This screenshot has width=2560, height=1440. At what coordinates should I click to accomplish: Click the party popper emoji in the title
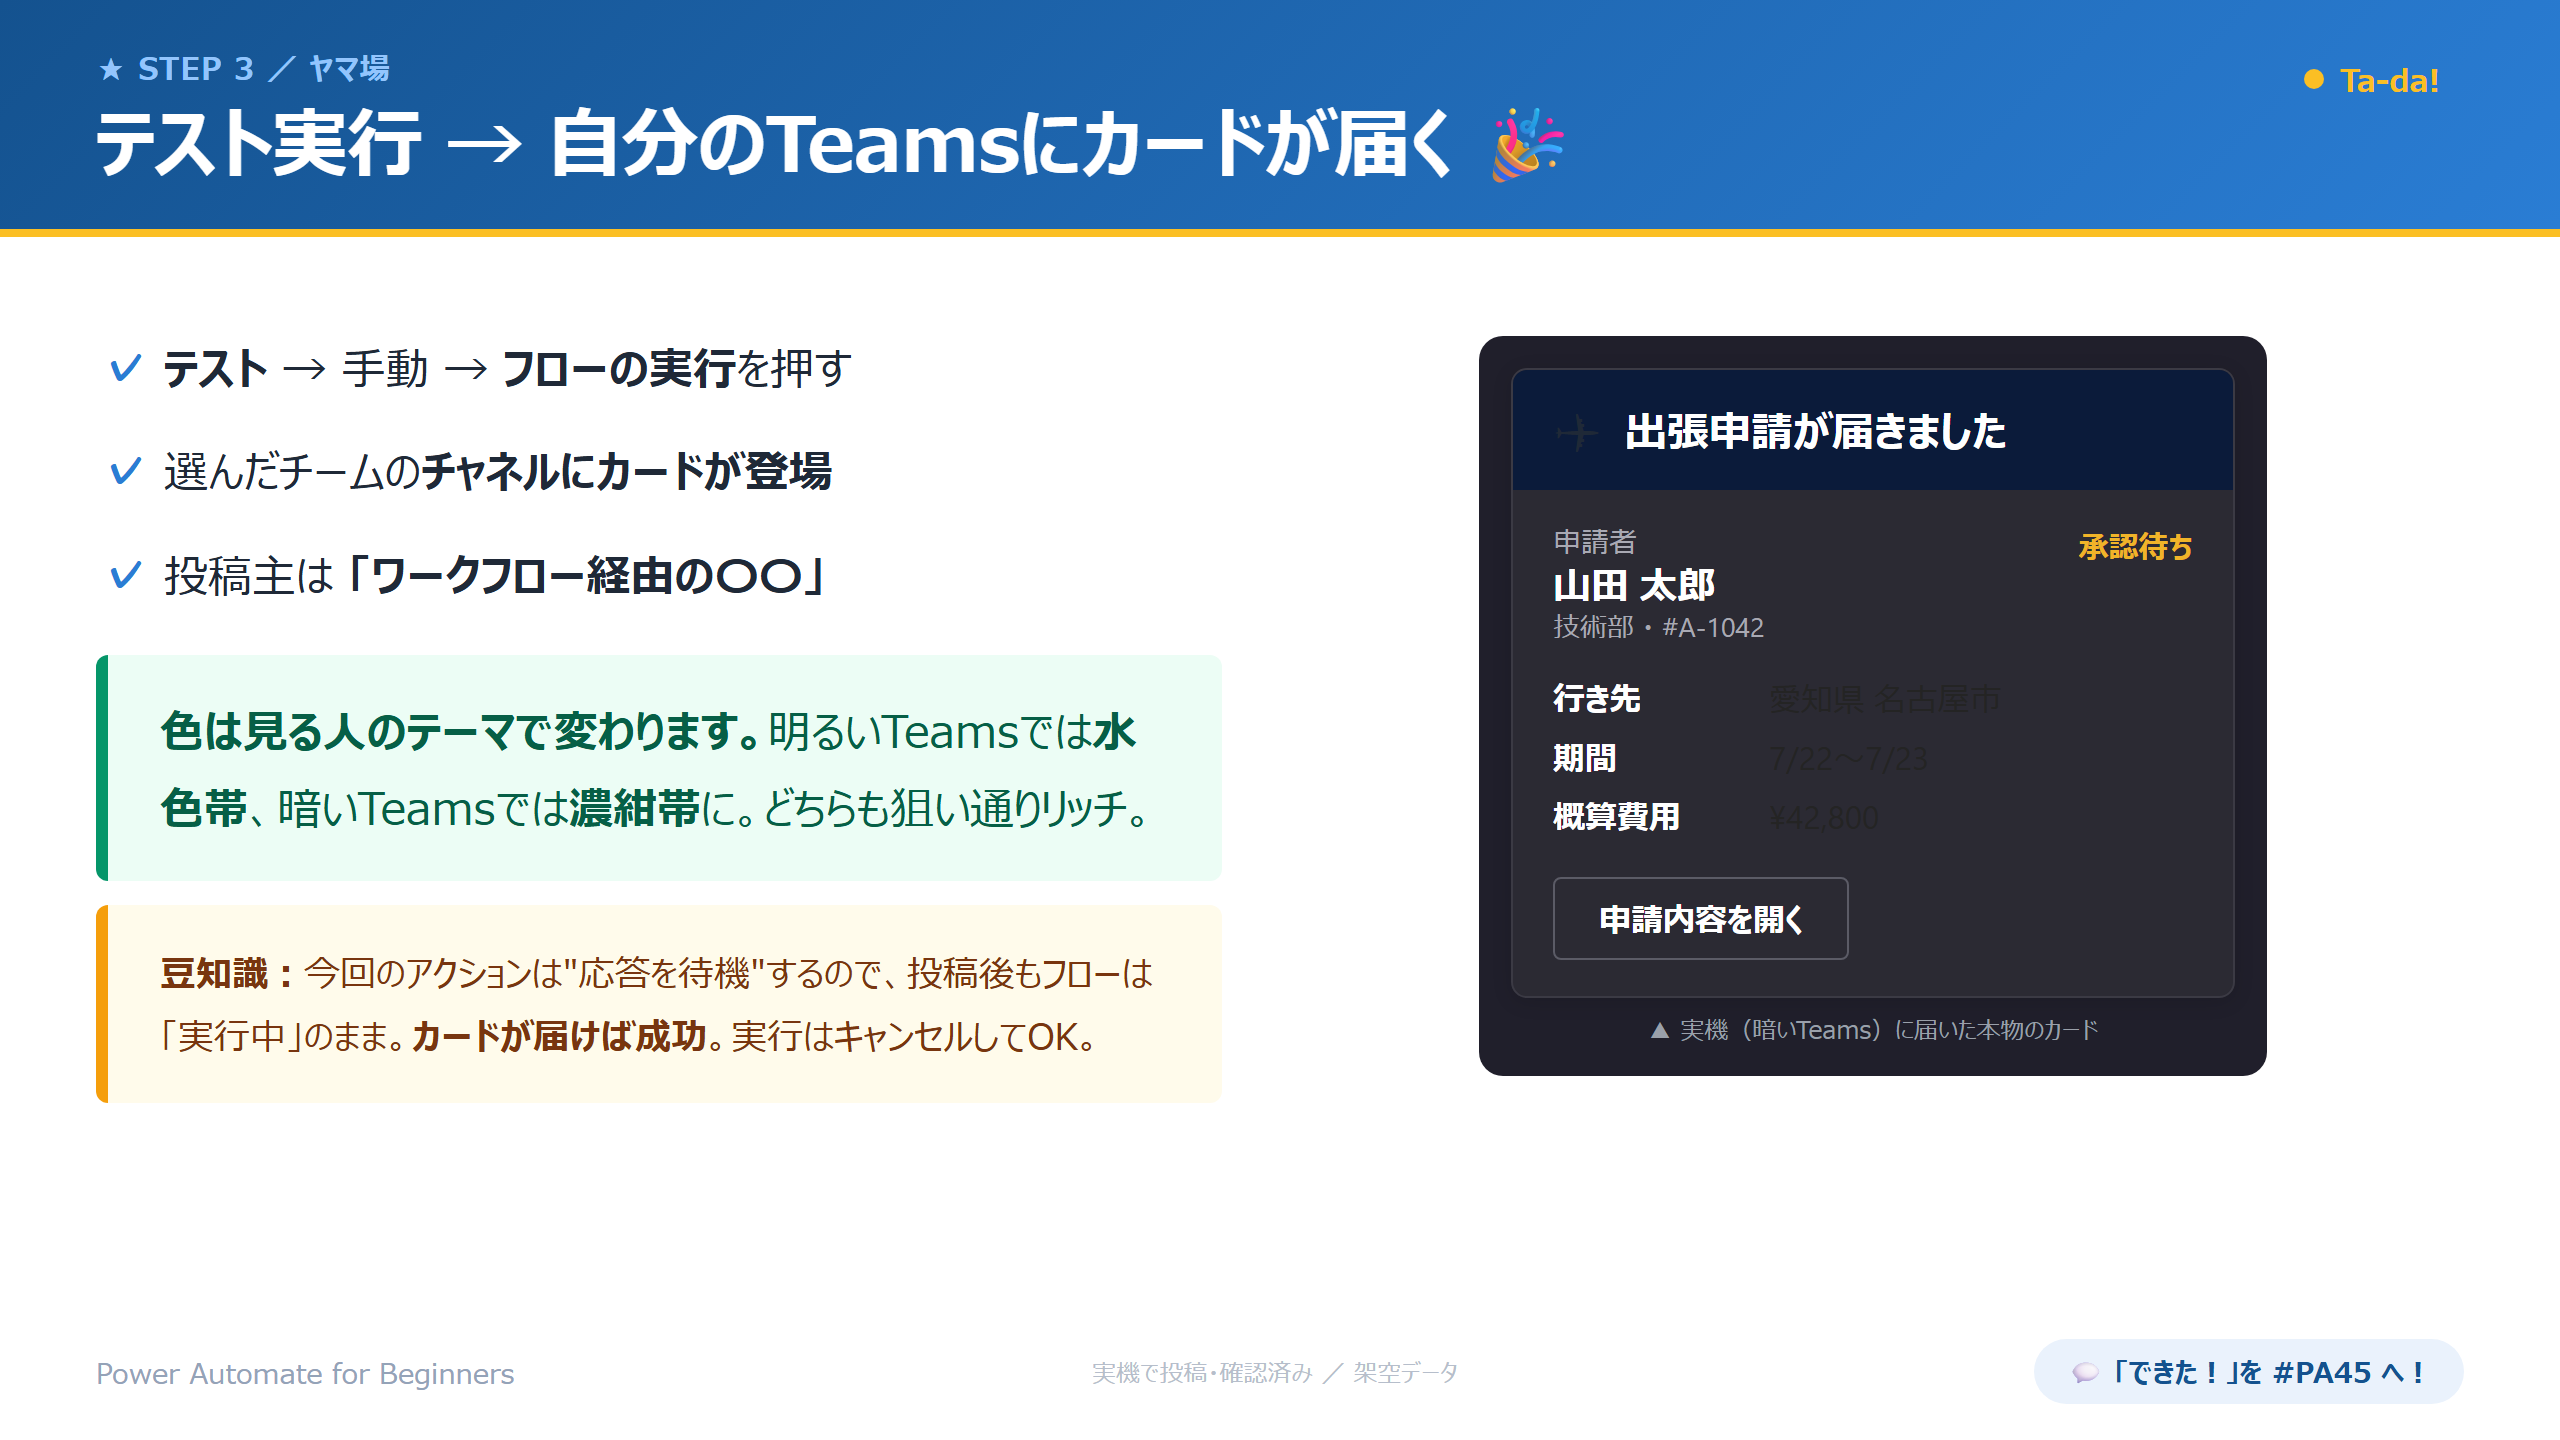1527,145
